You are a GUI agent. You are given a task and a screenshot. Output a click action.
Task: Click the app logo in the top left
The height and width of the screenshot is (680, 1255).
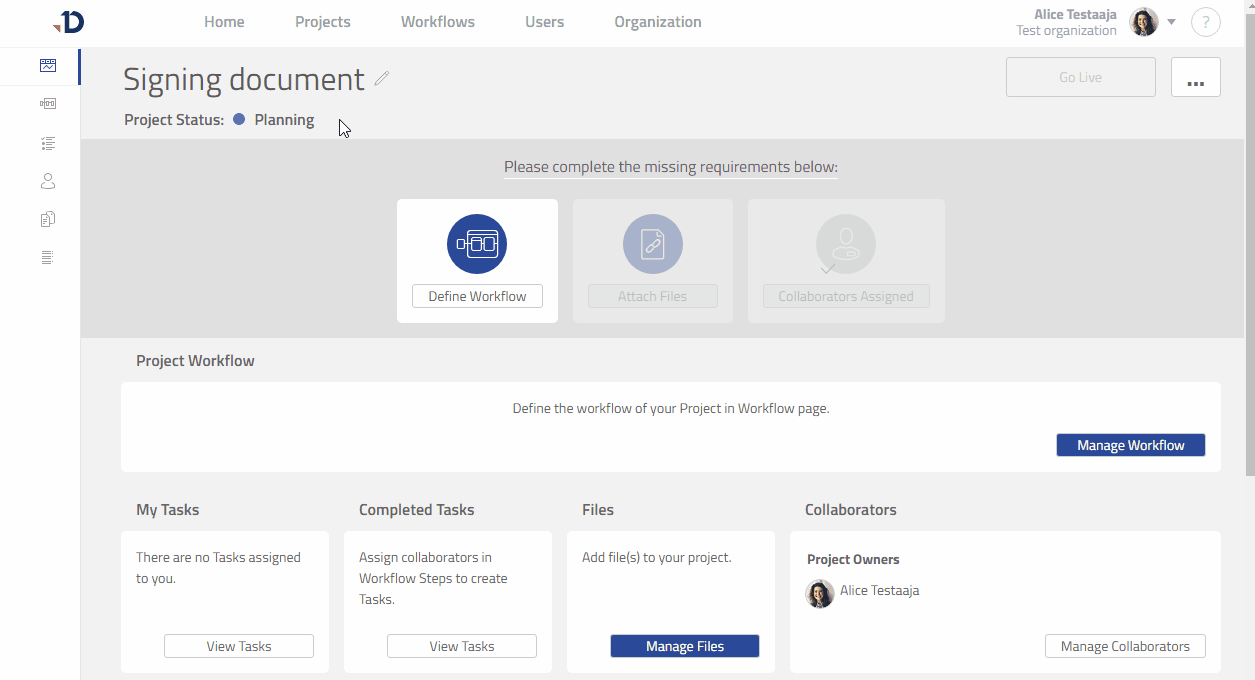click(69, 22)
